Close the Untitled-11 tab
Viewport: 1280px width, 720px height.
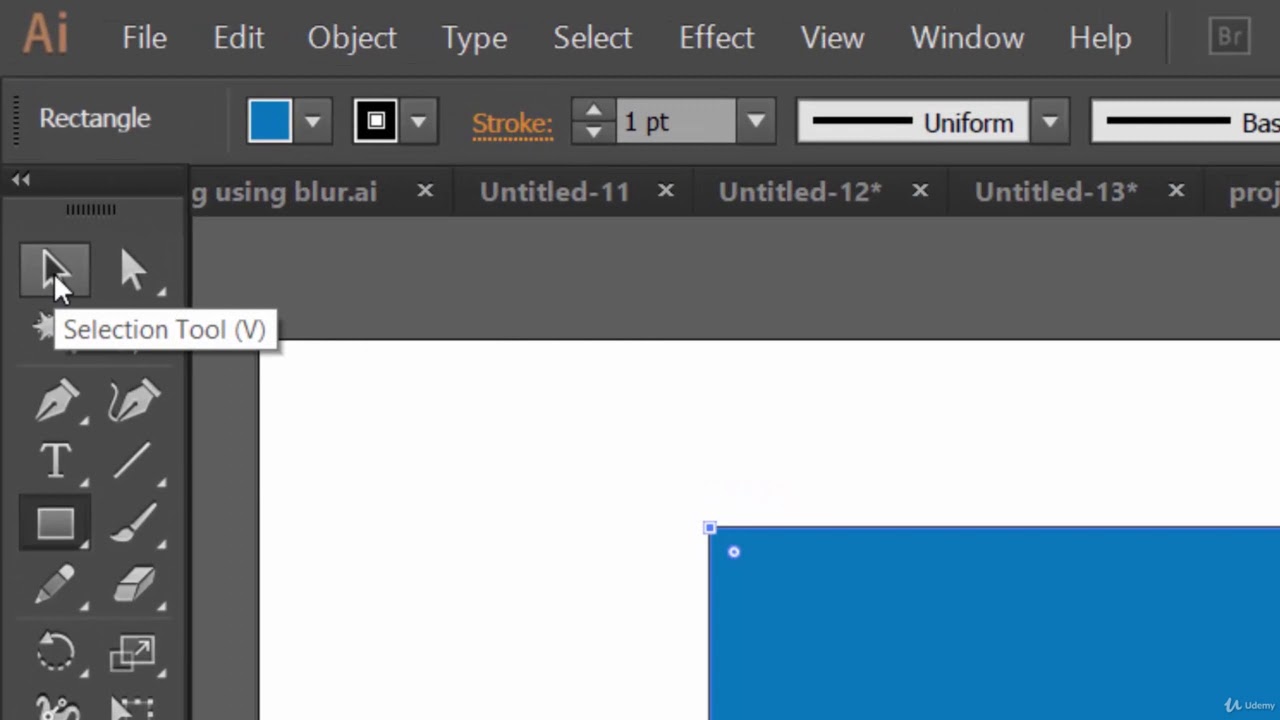pyautogui.click(x=665, y=190)
